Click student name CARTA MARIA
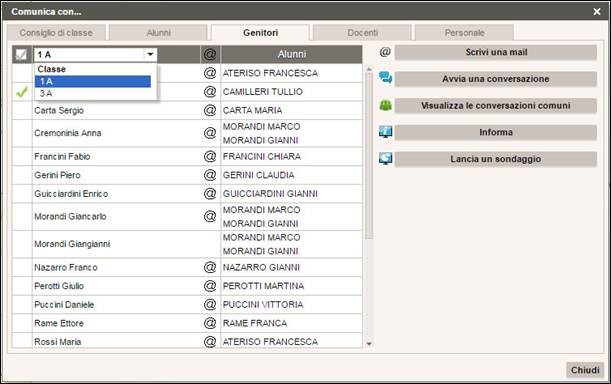Screen dimensions: 611x384 [253, 110]
